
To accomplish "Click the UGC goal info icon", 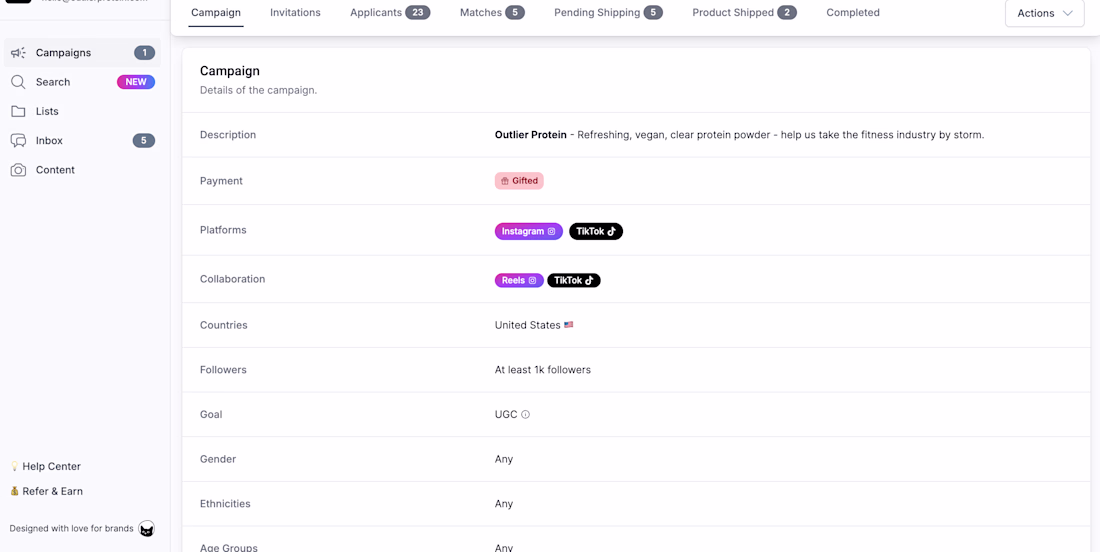I will [x=525, y=415].
